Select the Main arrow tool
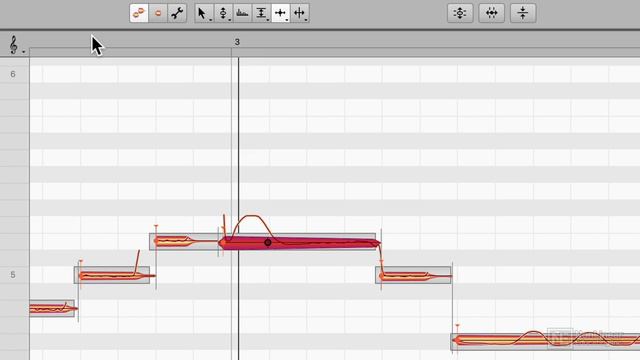 [x=203, y=13]
